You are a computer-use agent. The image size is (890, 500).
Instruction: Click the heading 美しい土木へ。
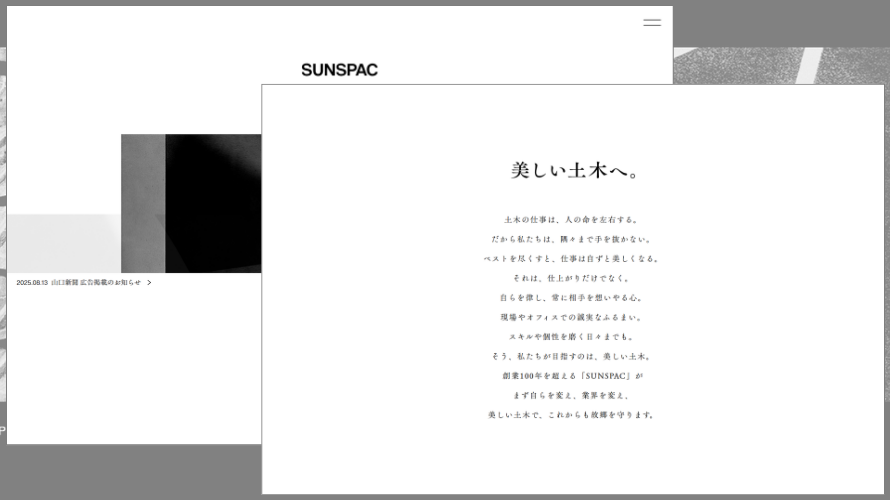[x=573, y=171]
